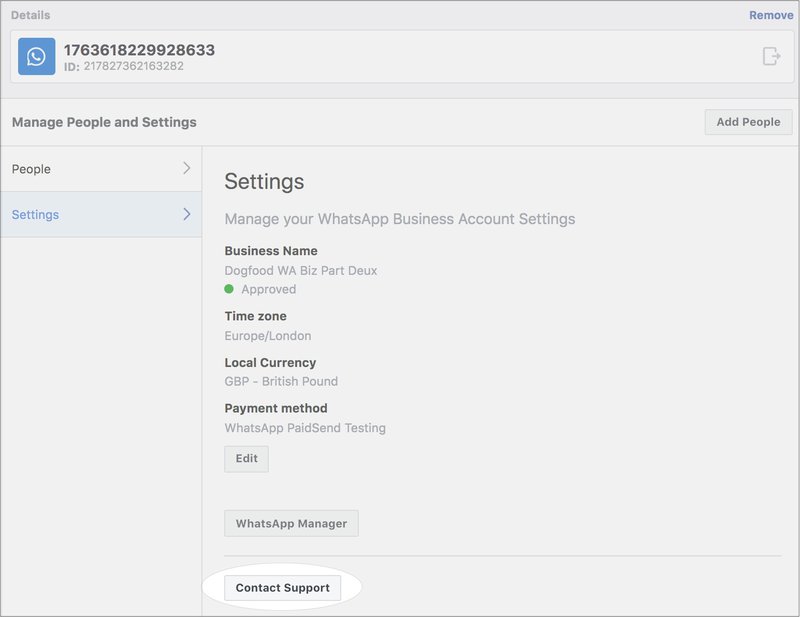Click the Manage People and Settings title
Viewport: 800px width, 617px height.
pos(104,122)
